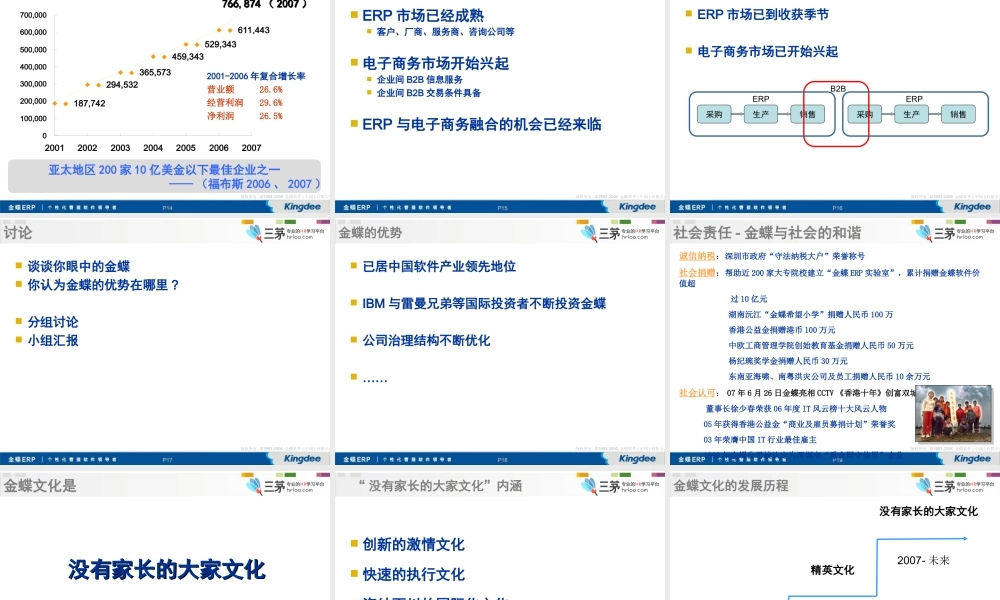The image size is (1000, 600).
Task: Click the 精英文化 label in the timeline diagram
Action: pos(832,570)
